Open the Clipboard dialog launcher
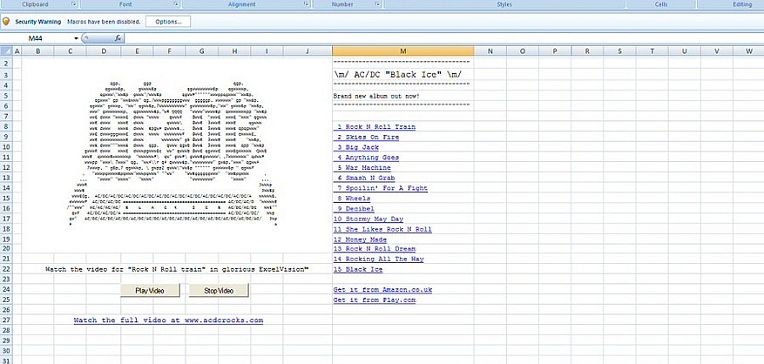The image size is (764, 364). pos(74,4)
